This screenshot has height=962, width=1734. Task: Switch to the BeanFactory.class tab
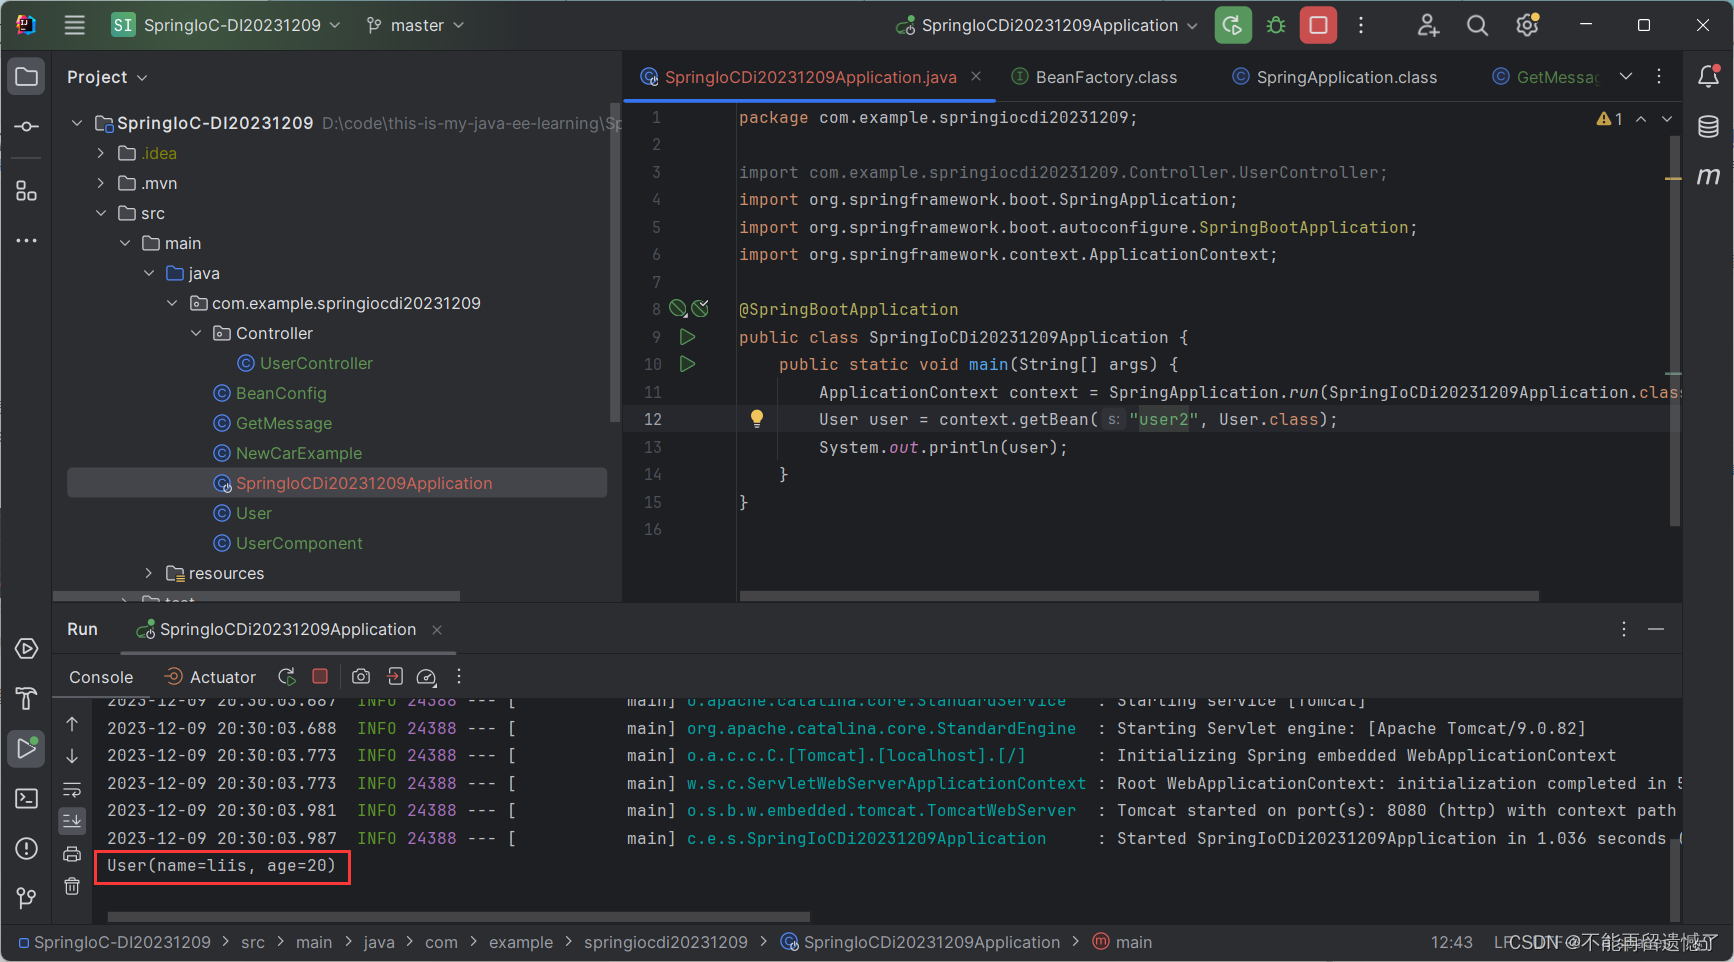tap(1094, 77)
